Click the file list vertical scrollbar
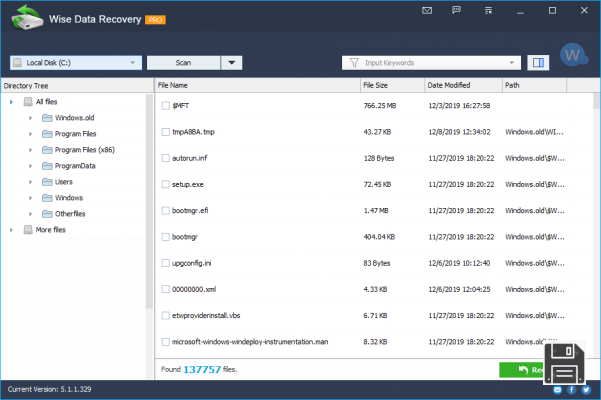This screenshot has width=601, height=400. click(596, 101)
